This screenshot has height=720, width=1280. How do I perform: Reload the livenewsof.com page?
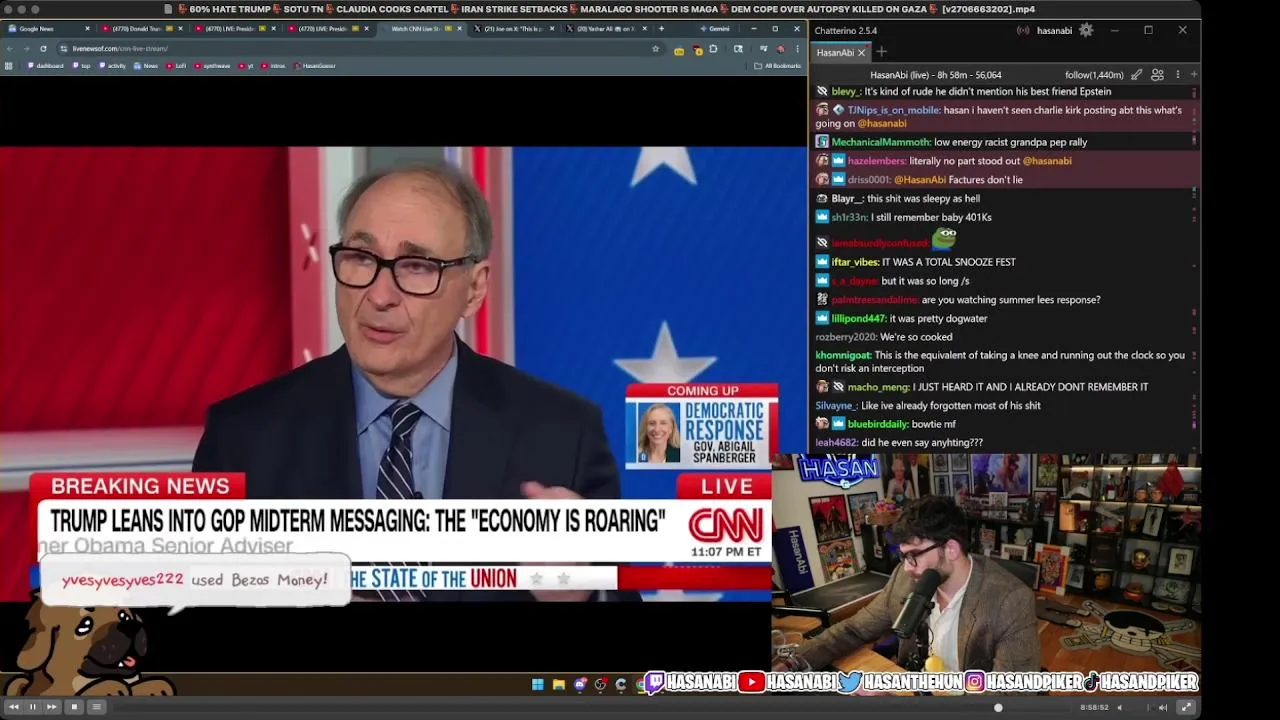click(x=43, y=48)
